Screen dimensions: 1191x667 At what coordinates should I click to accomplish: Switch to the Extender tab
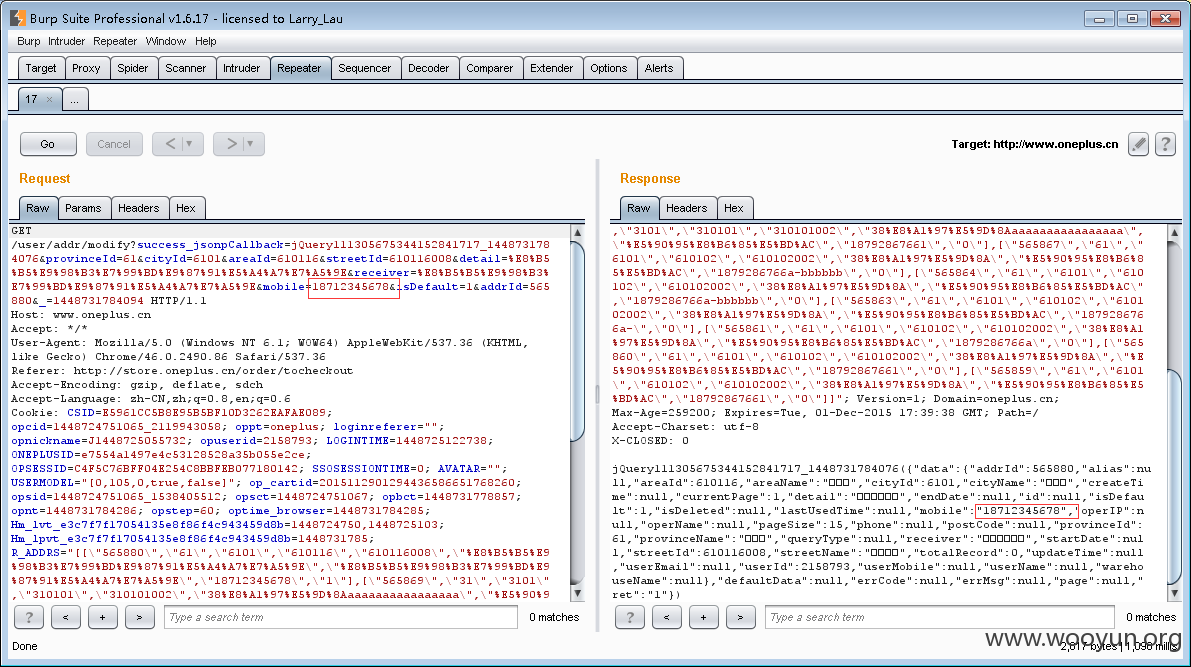tap(551, 68)
